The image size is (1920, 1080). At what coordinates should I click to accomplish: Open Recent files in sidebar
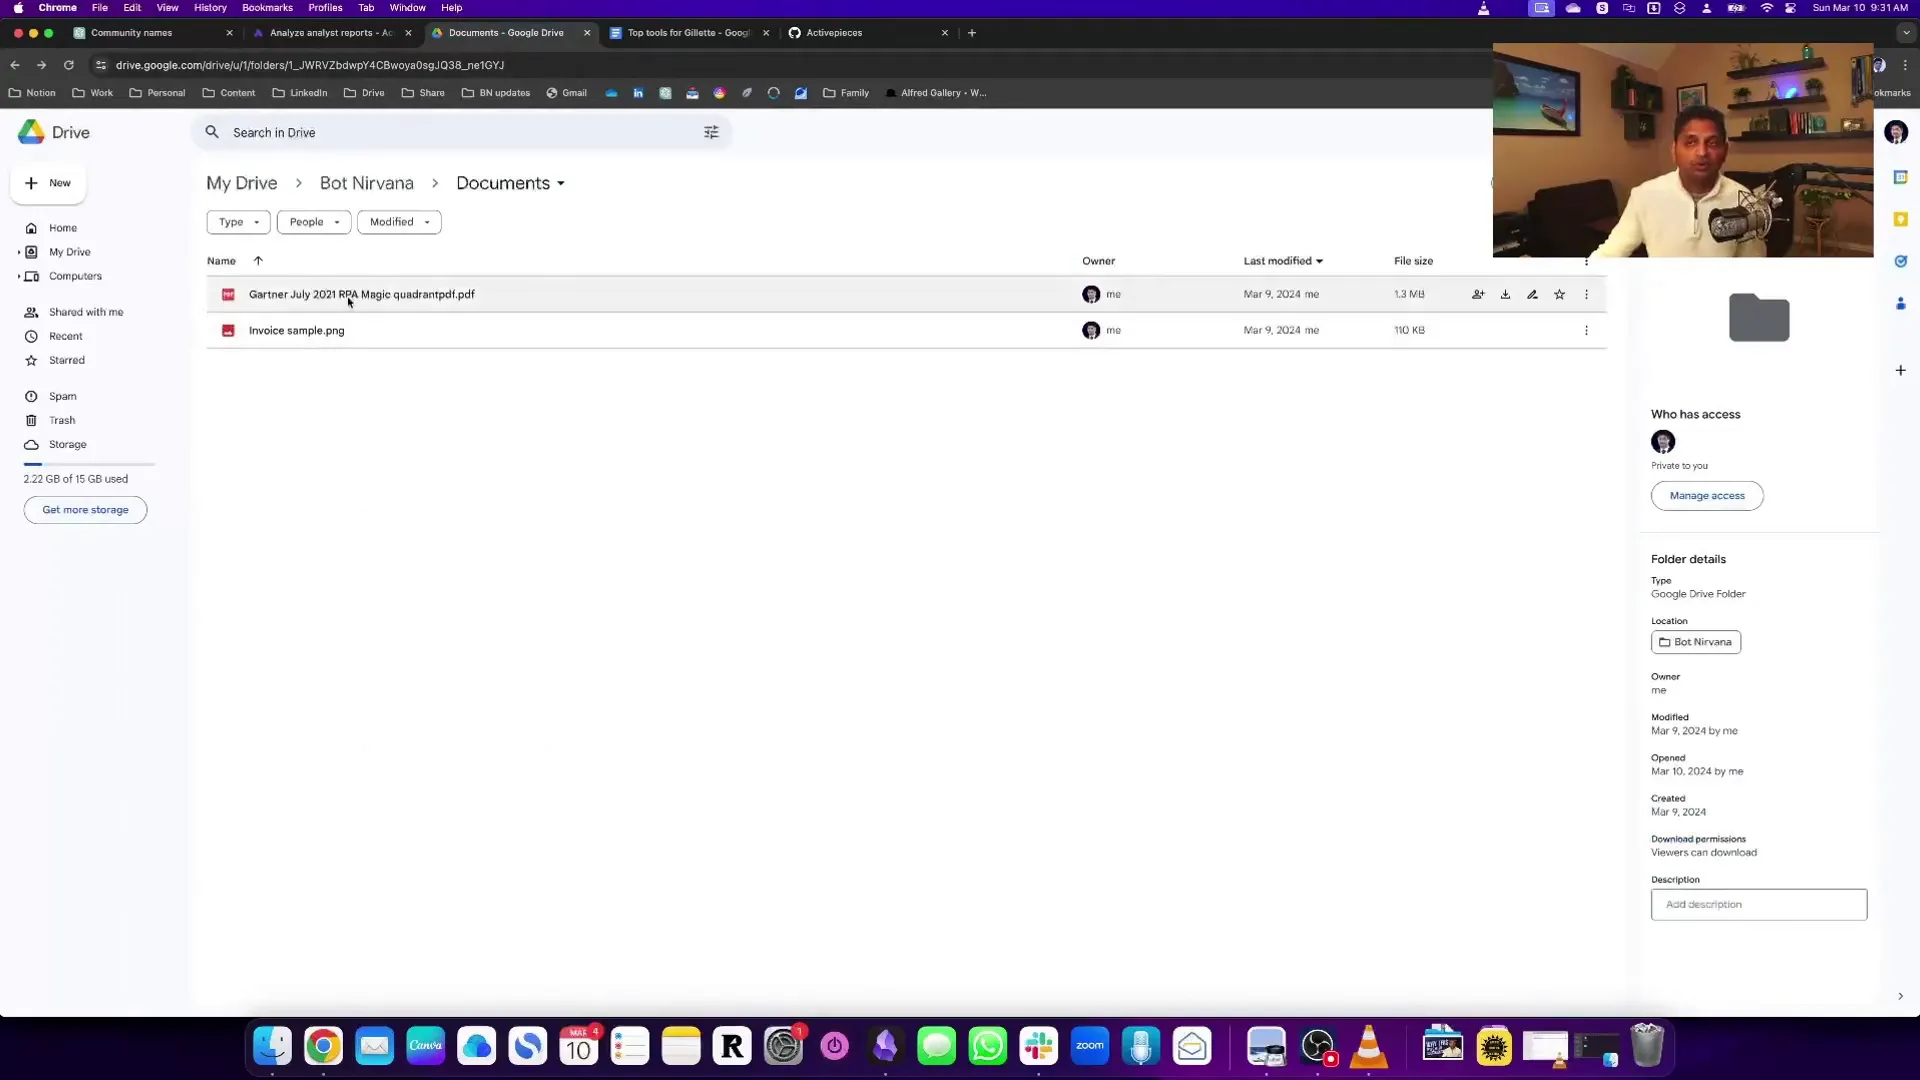[x=66, y=336]
